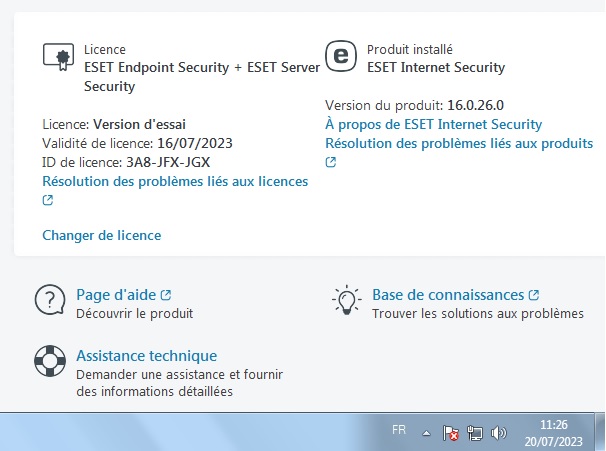Image resolution: width=606 pixels, height=451 pixels.
Task: Click the network icon in system tray
Action: point(475,433)
